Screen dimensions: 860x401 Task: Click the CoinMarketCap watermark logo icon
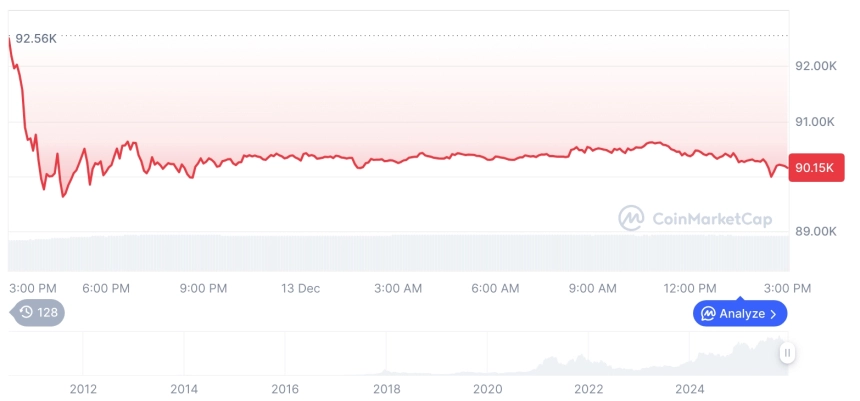coord(631,218)
